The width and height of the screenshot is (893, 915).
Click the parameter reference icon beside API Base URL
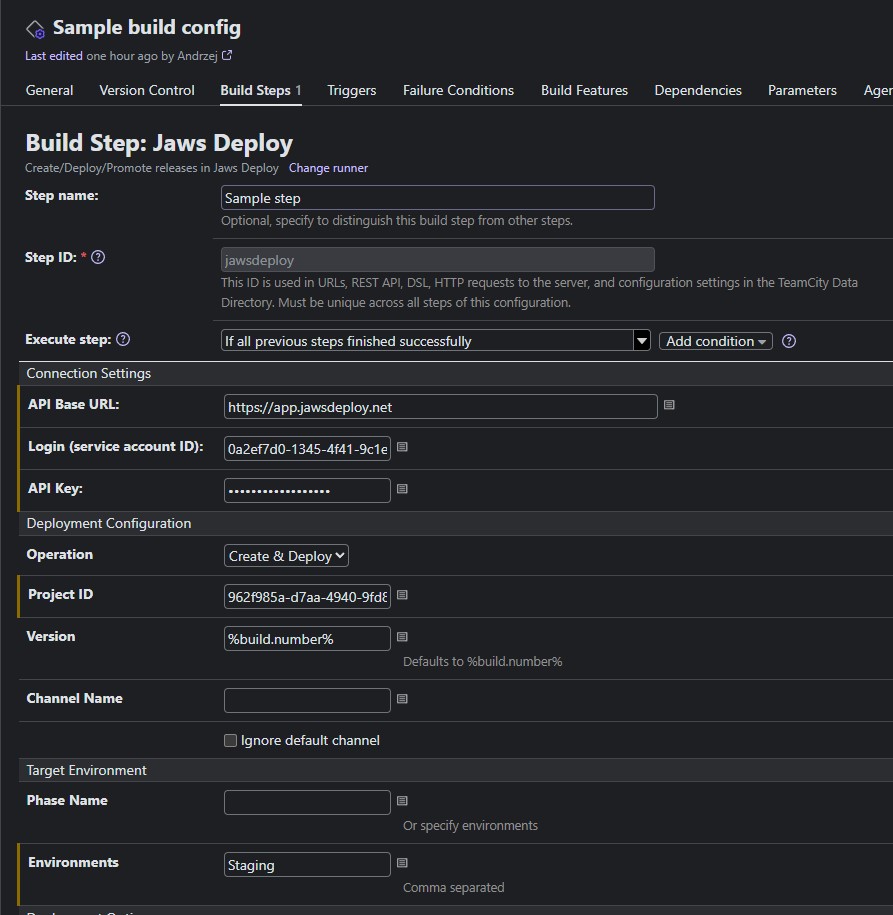tap(669, 405)
